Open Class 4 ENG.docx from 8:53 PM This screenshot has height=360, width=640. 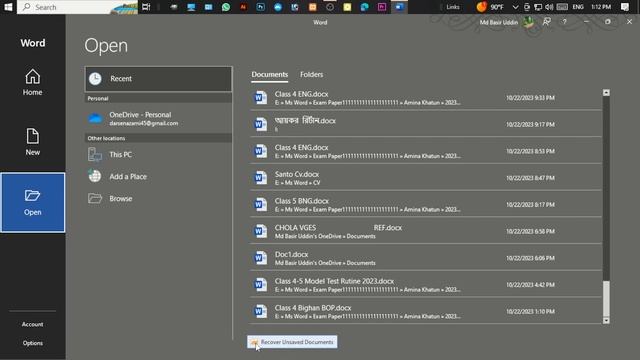(426, 151)
